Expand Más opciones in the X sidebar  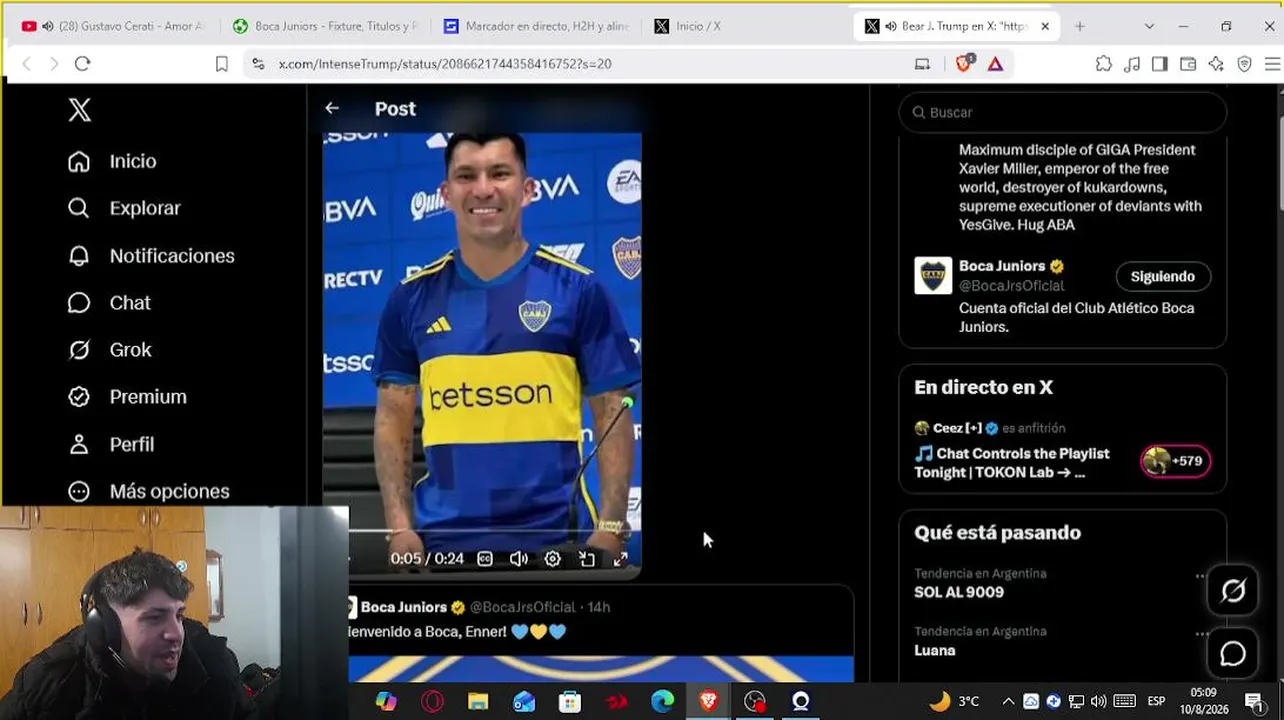click(148, 491)
